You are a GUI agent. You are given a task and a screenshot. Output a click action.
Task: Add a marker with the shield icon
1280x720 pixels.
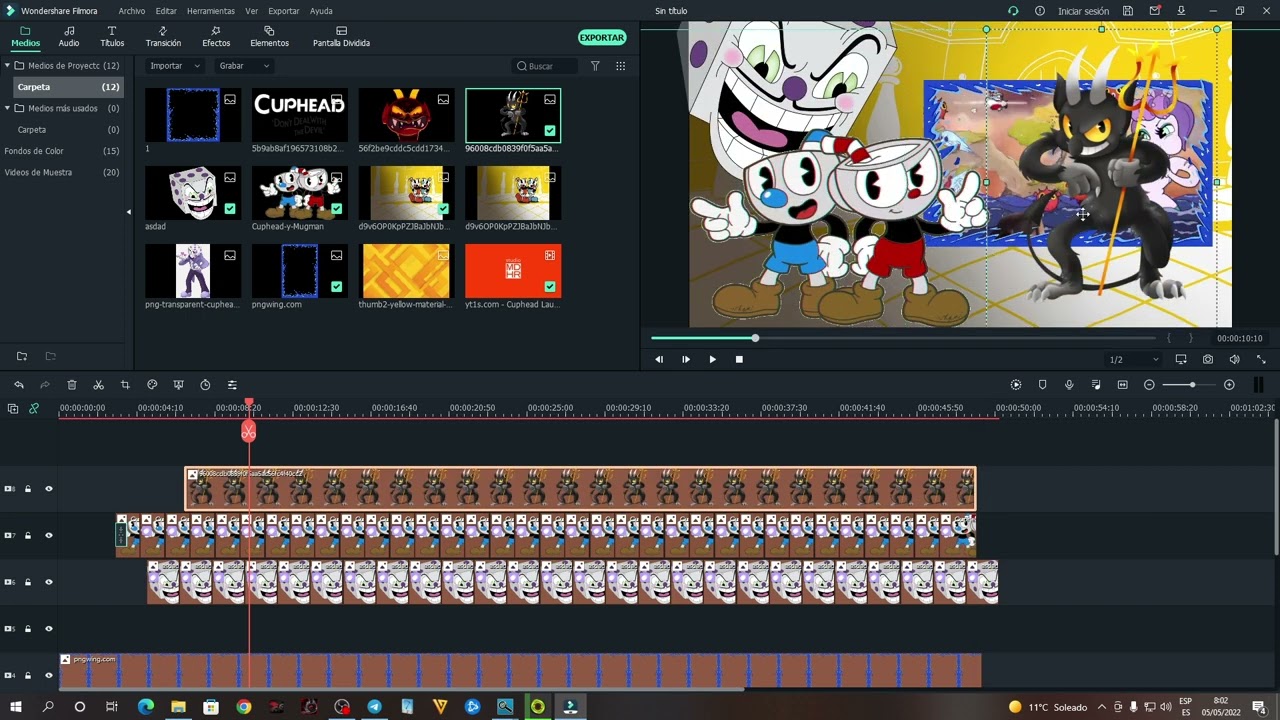1042,385
